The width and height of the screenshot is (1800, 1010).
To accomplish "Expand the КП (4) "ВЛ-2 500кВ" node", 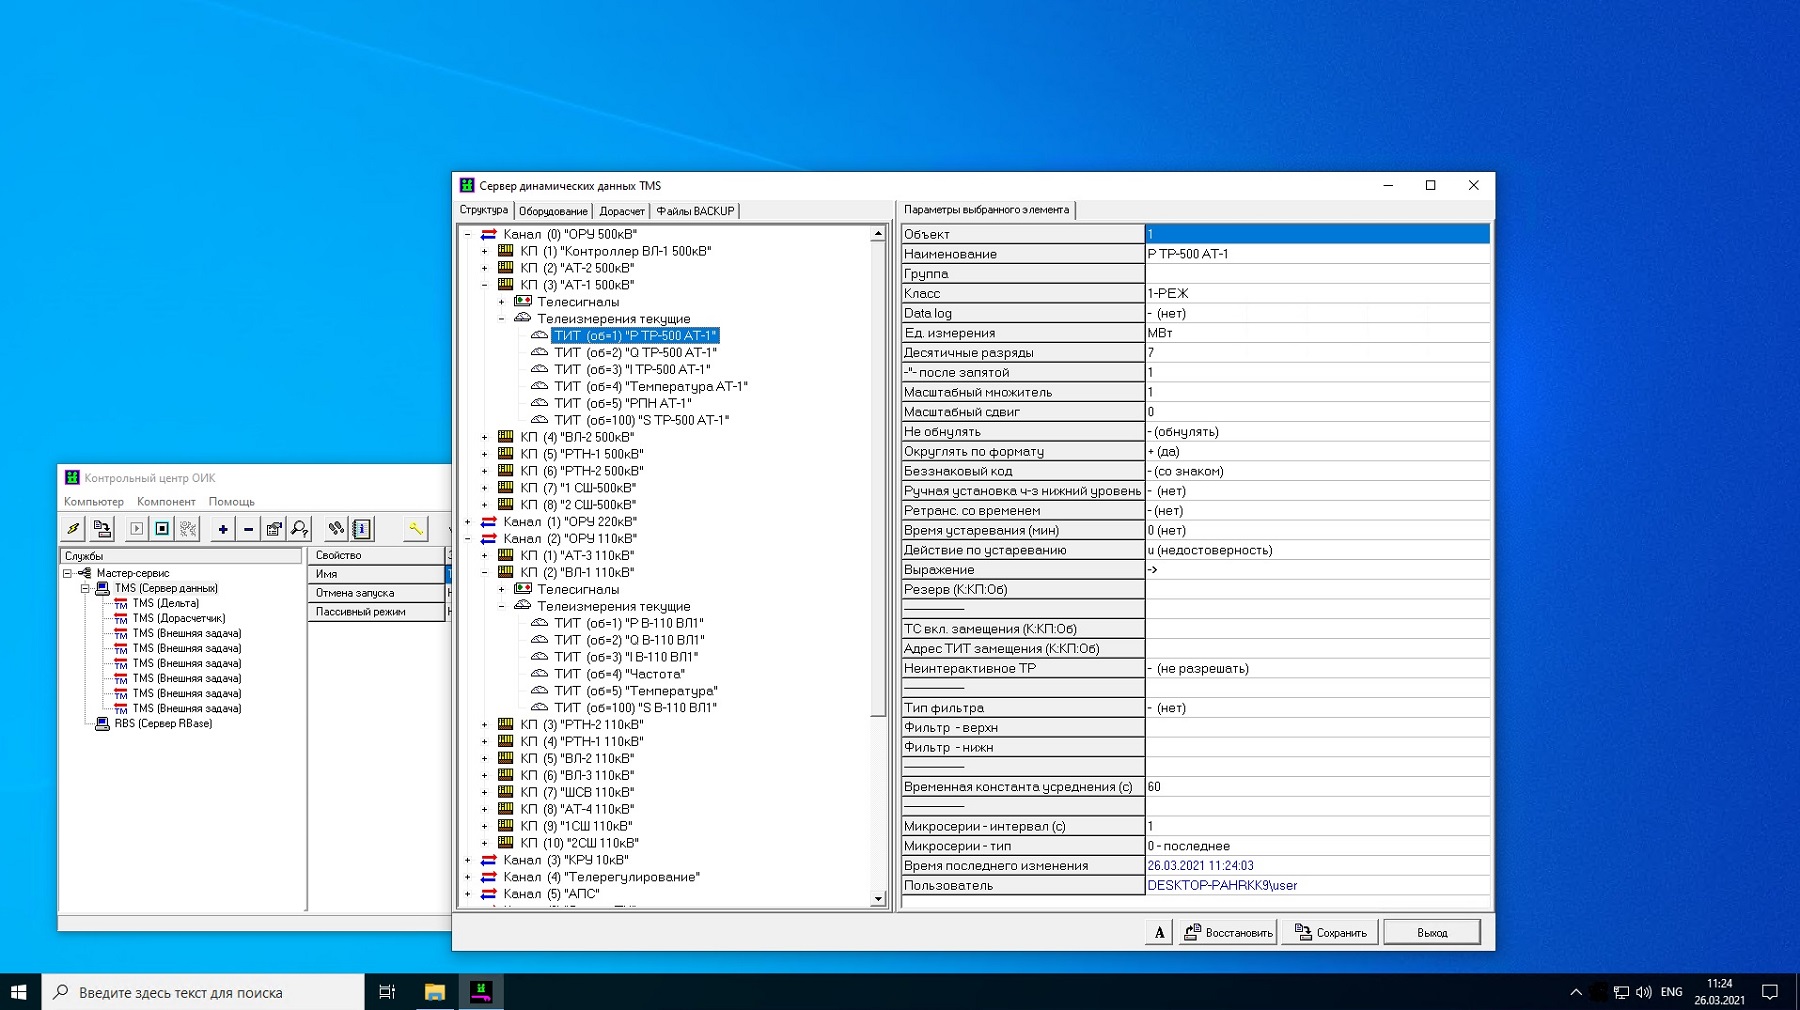I will coord(485,437).
